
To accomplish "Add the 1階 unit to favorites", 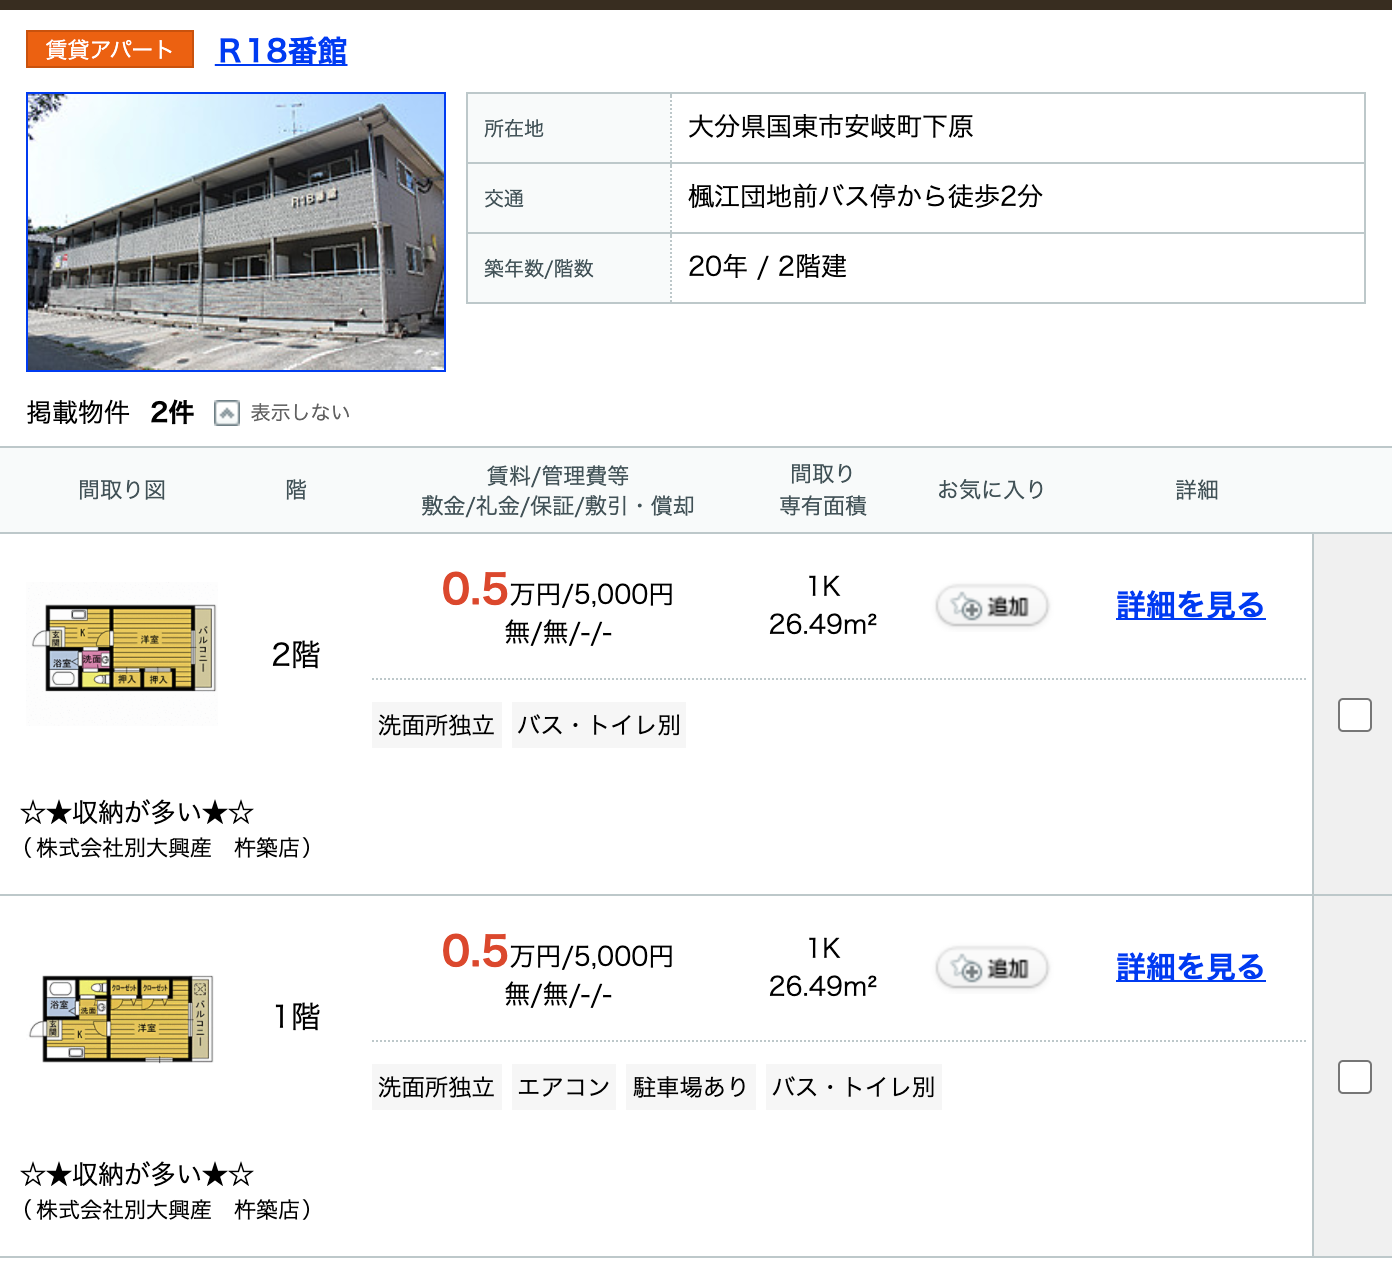I will coord(991,968).
